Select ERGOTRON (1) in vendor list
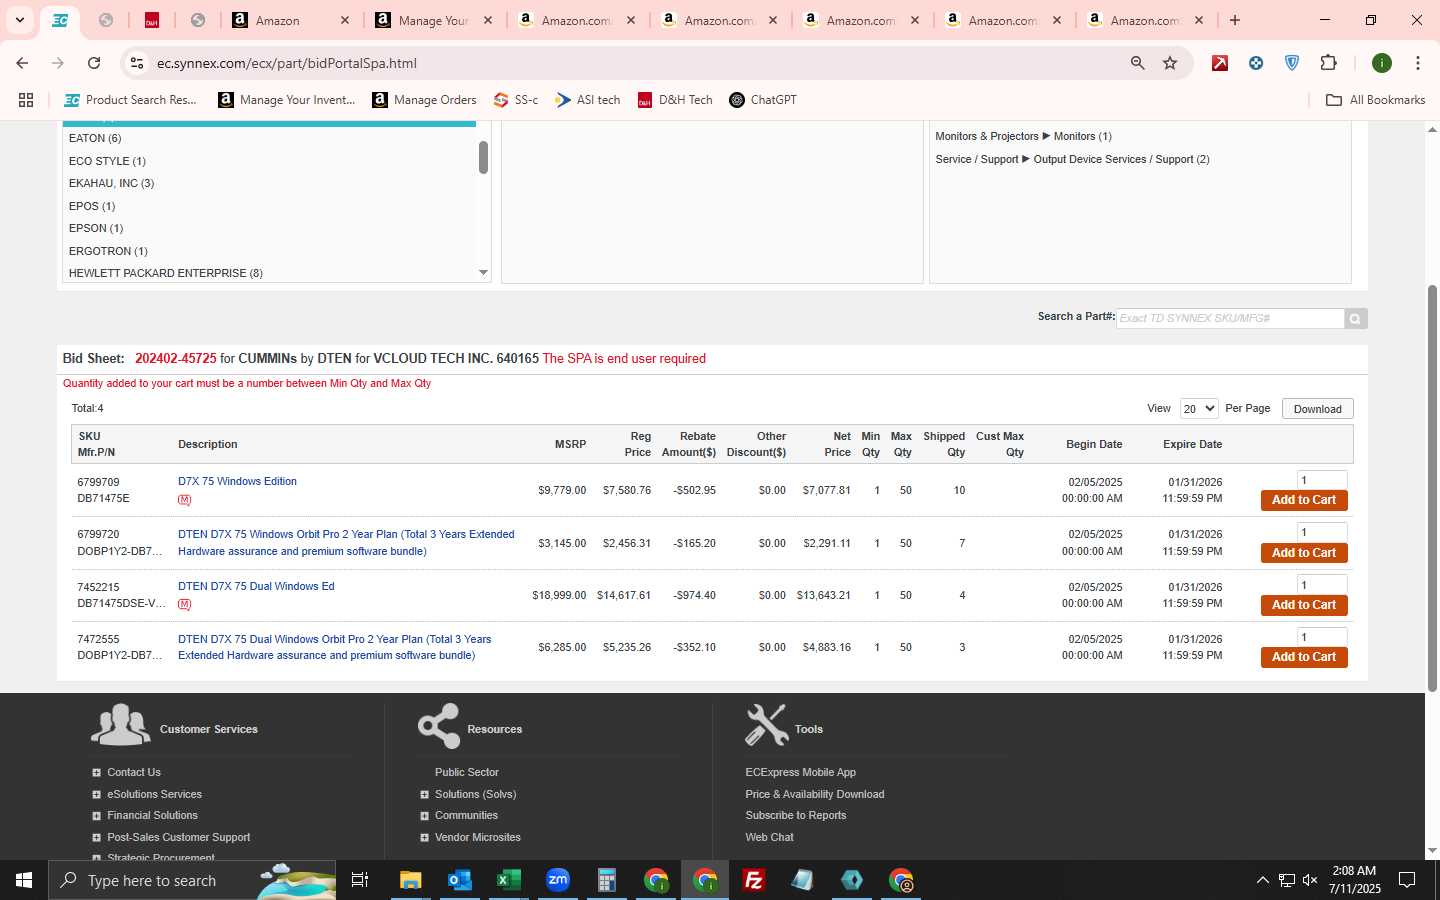 coord(108,251)
